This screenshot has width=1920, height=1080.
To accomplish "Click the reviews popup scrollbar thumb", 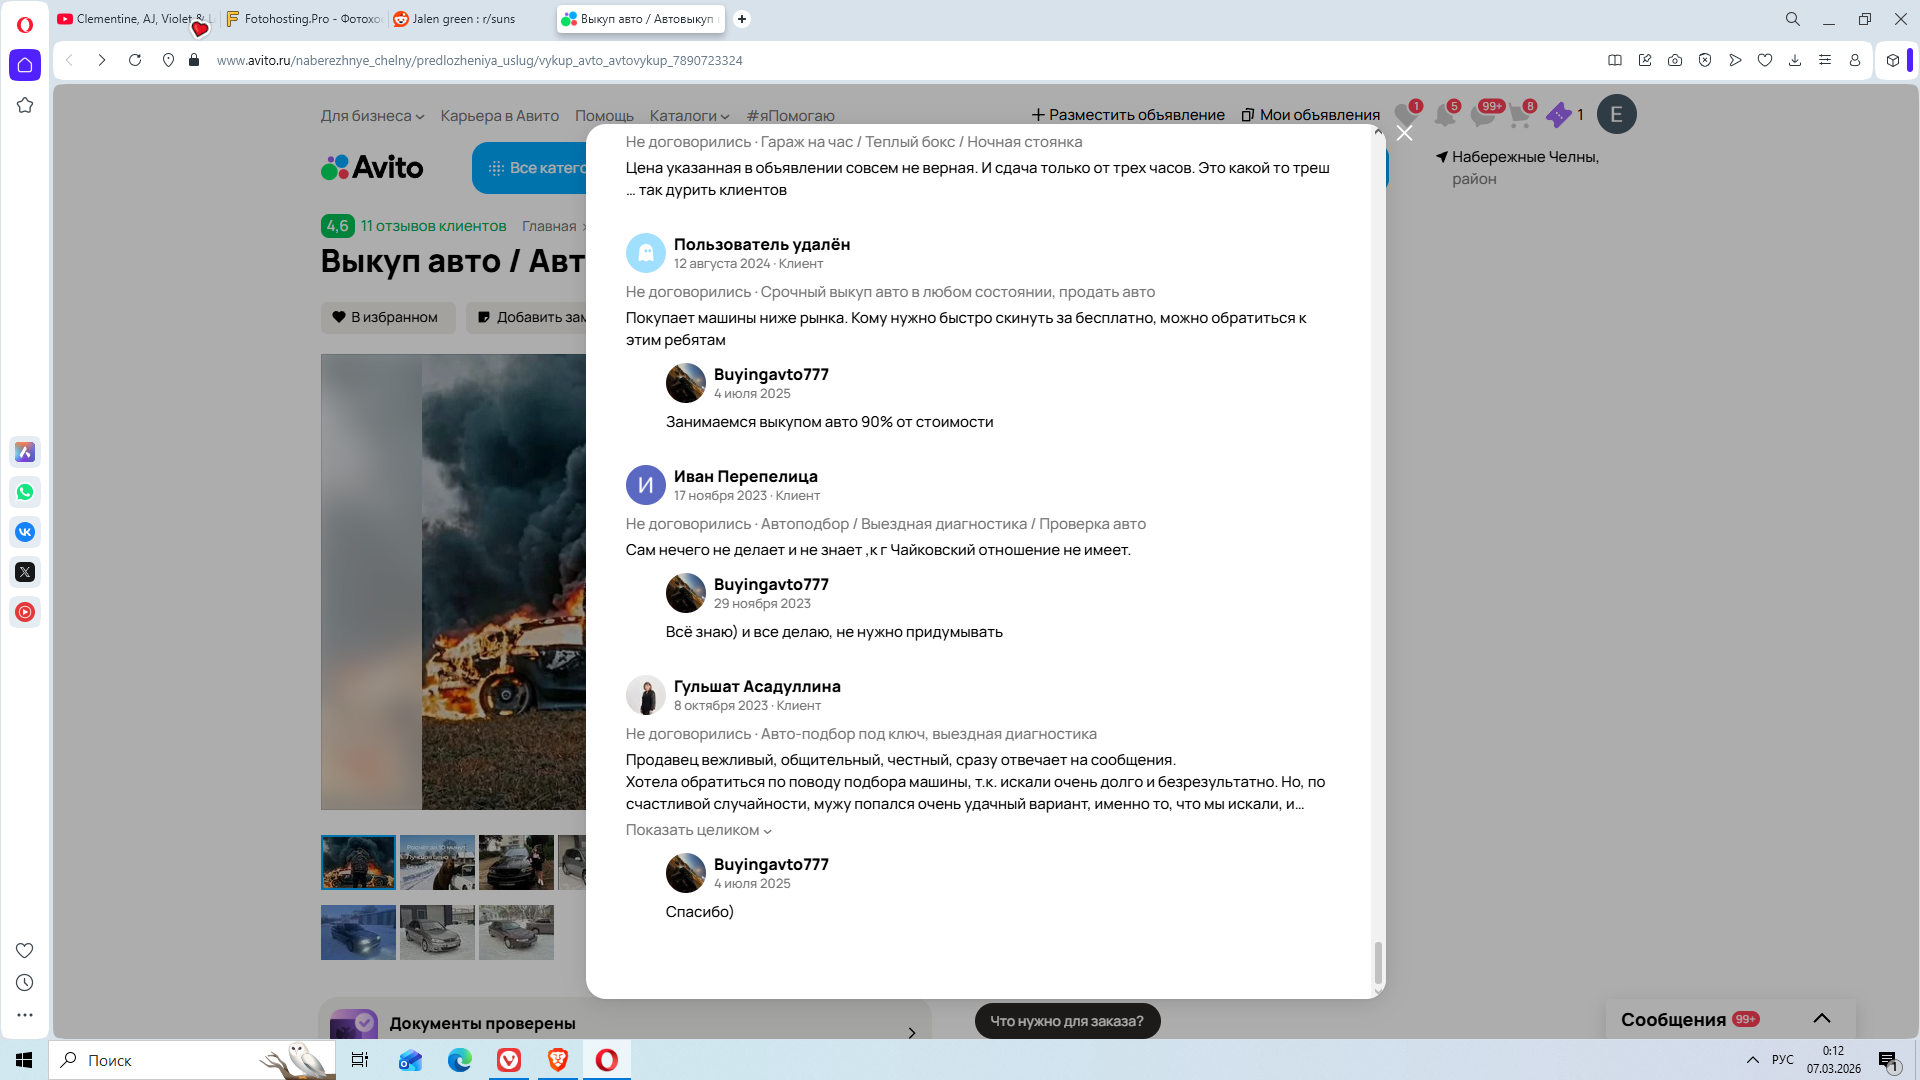I will click(1378, 962).
